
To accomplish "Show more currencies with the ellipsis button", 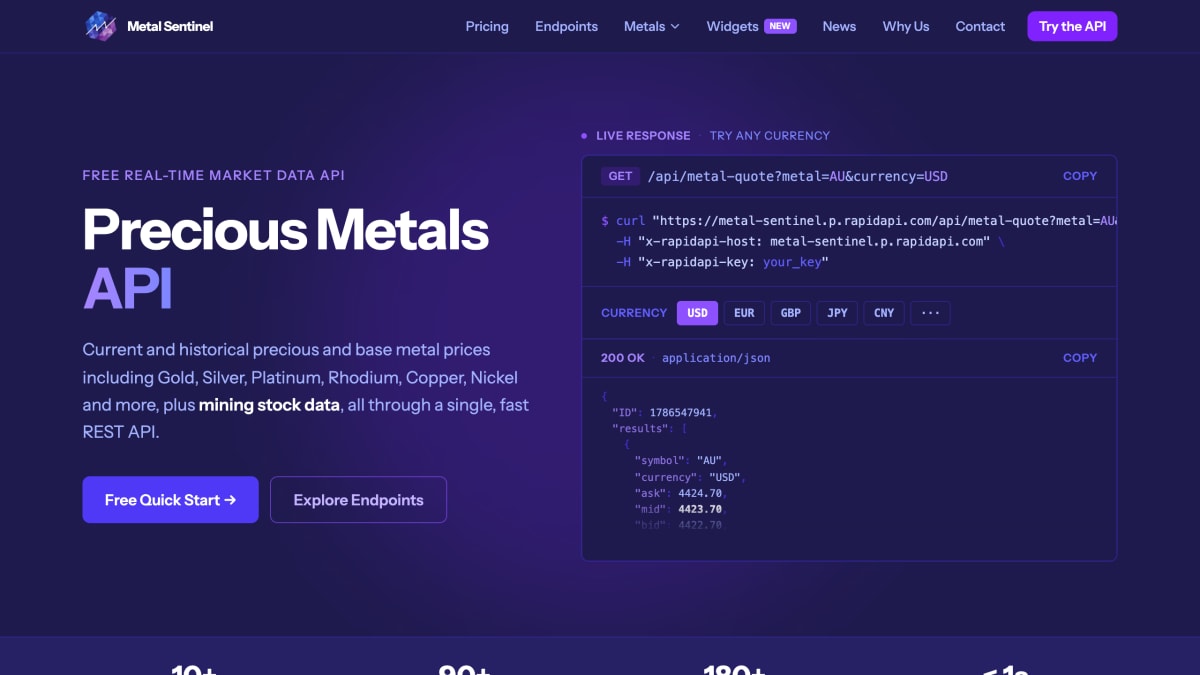I will (930, 313).
